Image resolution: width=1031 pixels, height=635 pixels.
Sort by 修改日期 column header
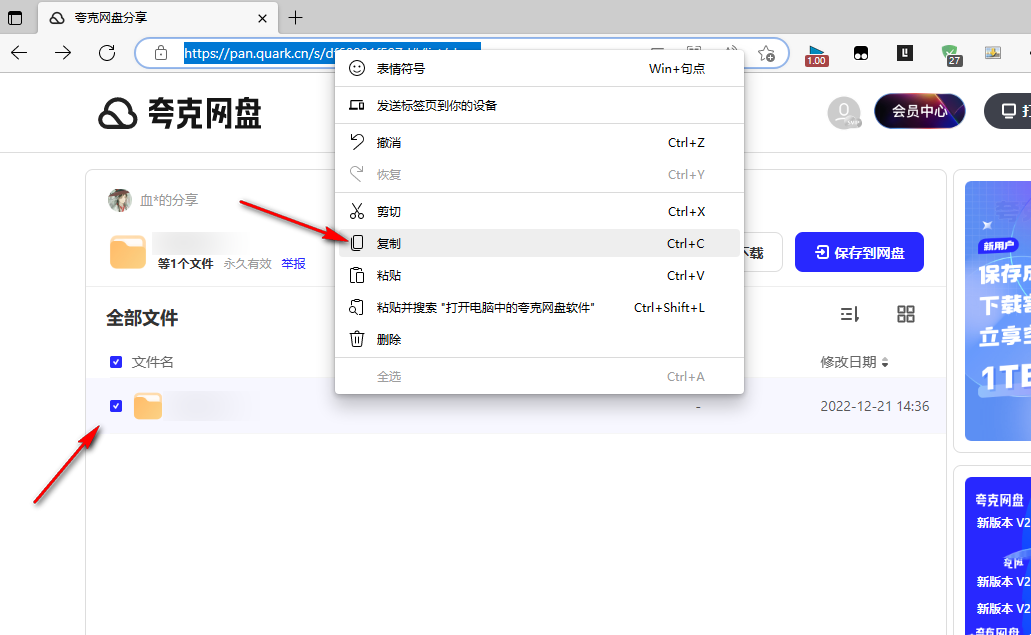tap(854, 362)
